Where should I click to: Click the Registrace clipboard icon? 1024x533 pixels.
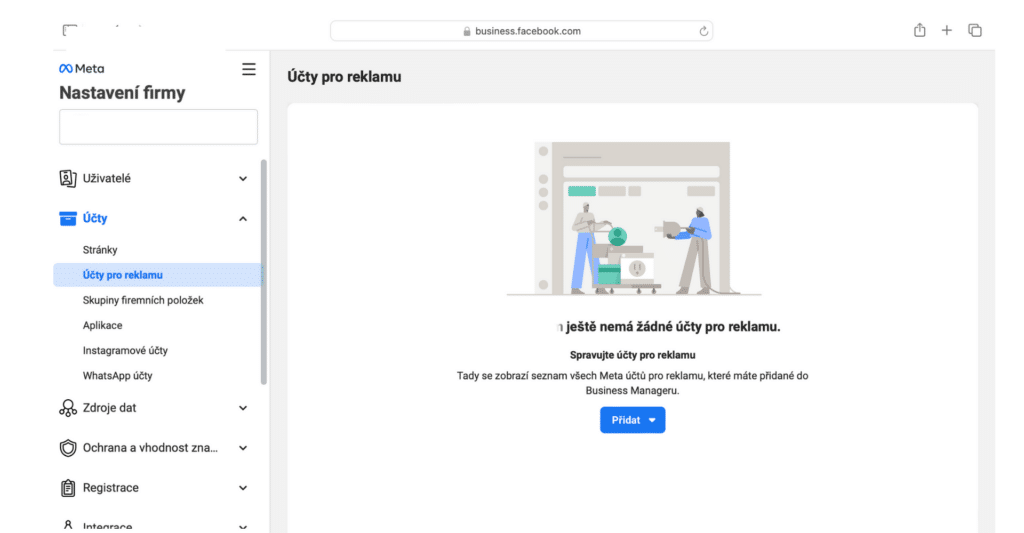(68, 488)
